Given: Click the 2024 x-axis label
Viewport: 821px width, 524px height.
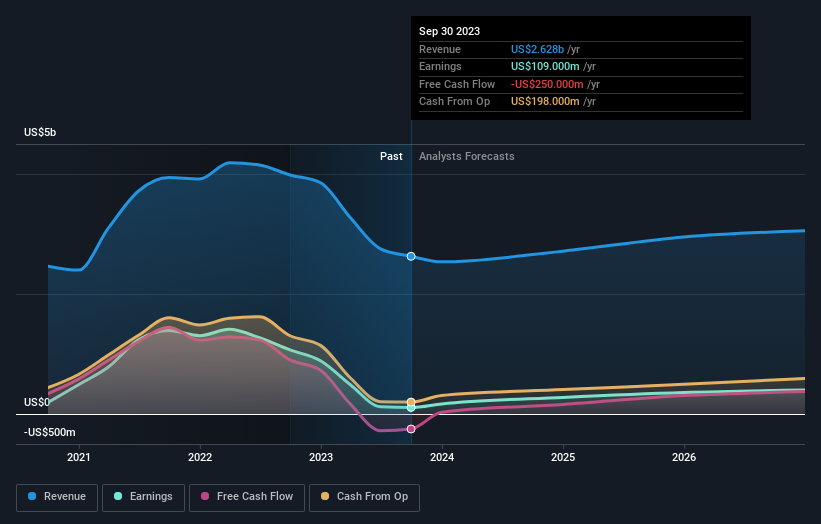Looking at the screenshot, I should point(442,458).
